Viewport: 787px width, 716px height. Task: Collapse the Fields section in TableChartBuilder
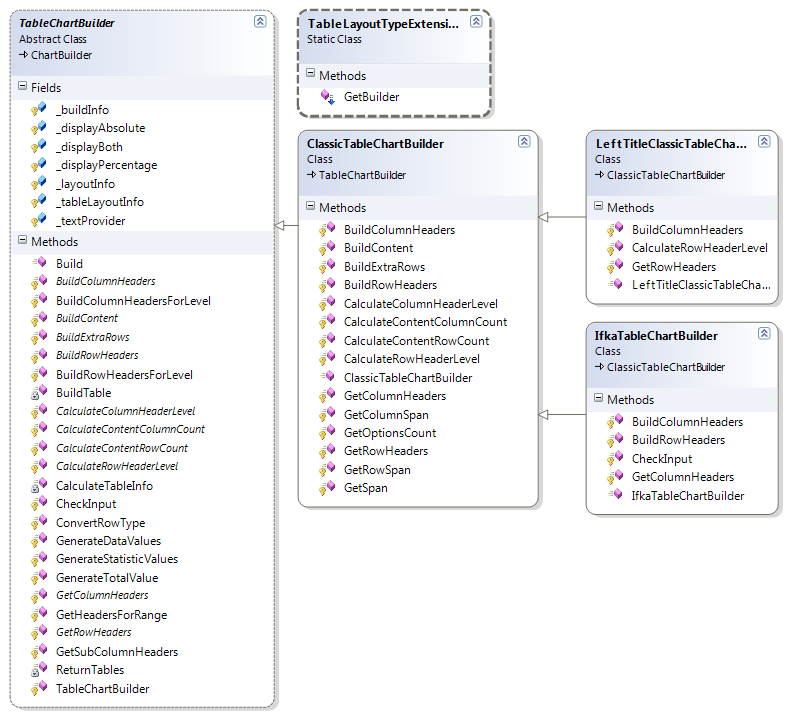point(23,88)
